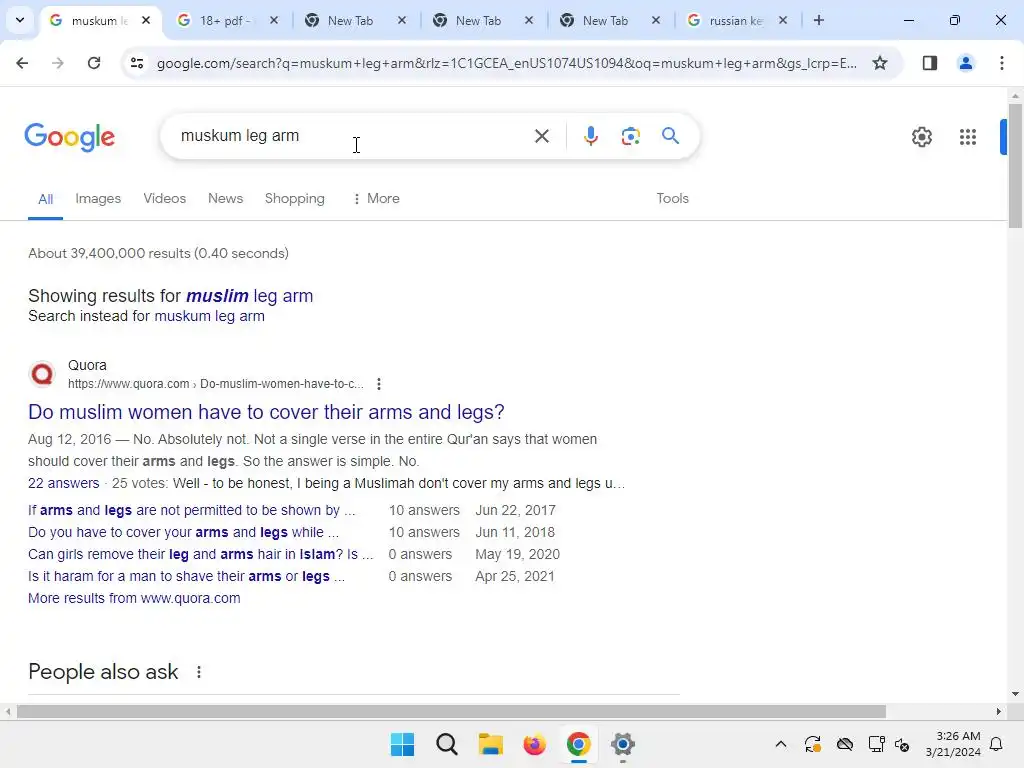The width and height of the screenshot is (1024, 768).
Task: Select the All results tab
Action: (45, 199)
